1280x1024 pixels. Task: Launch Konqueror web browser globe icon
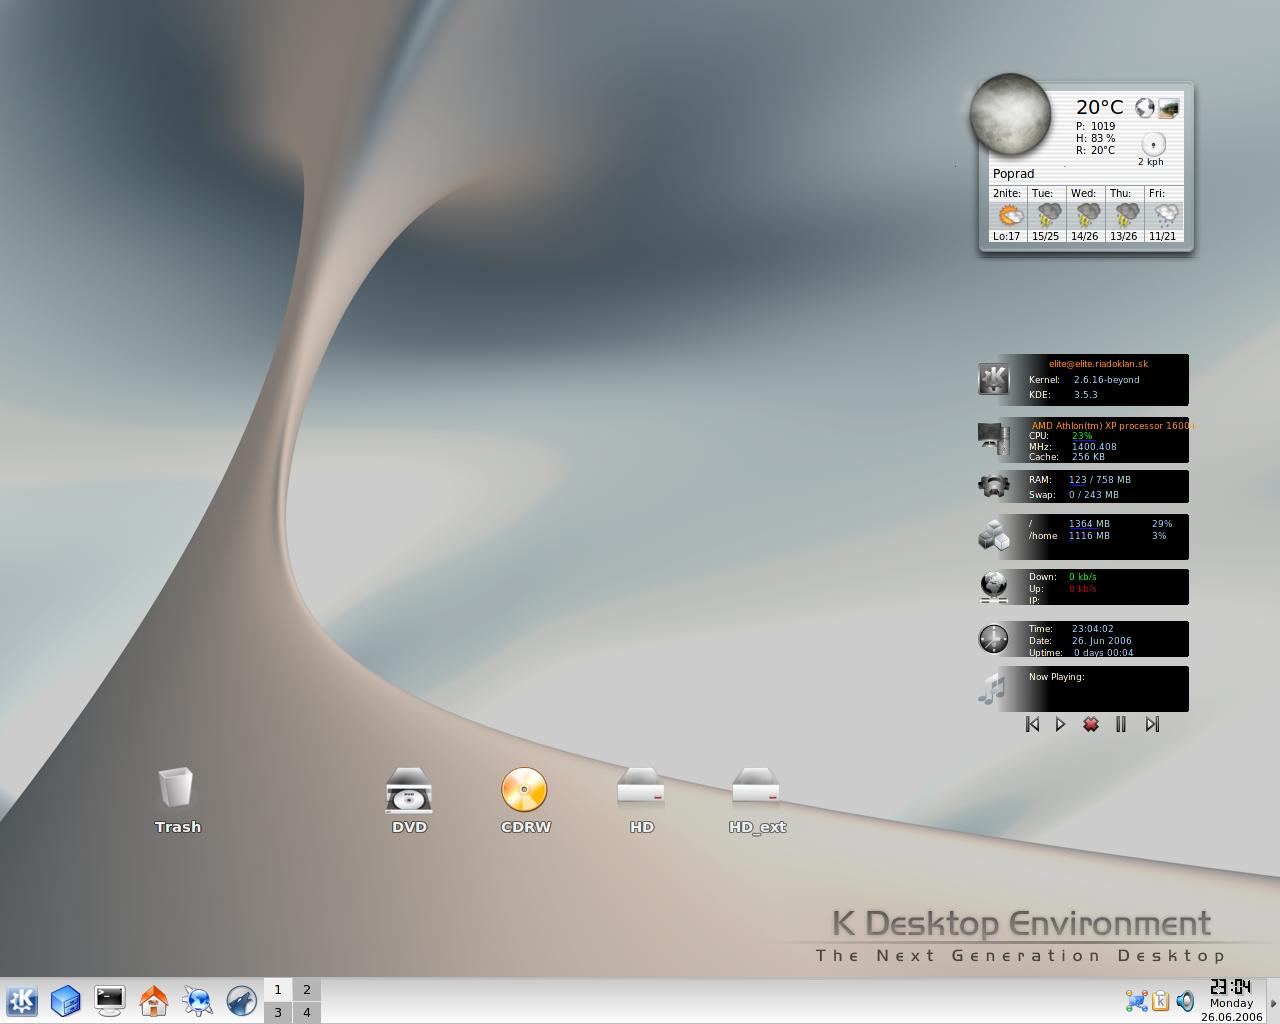[197, 1001]
